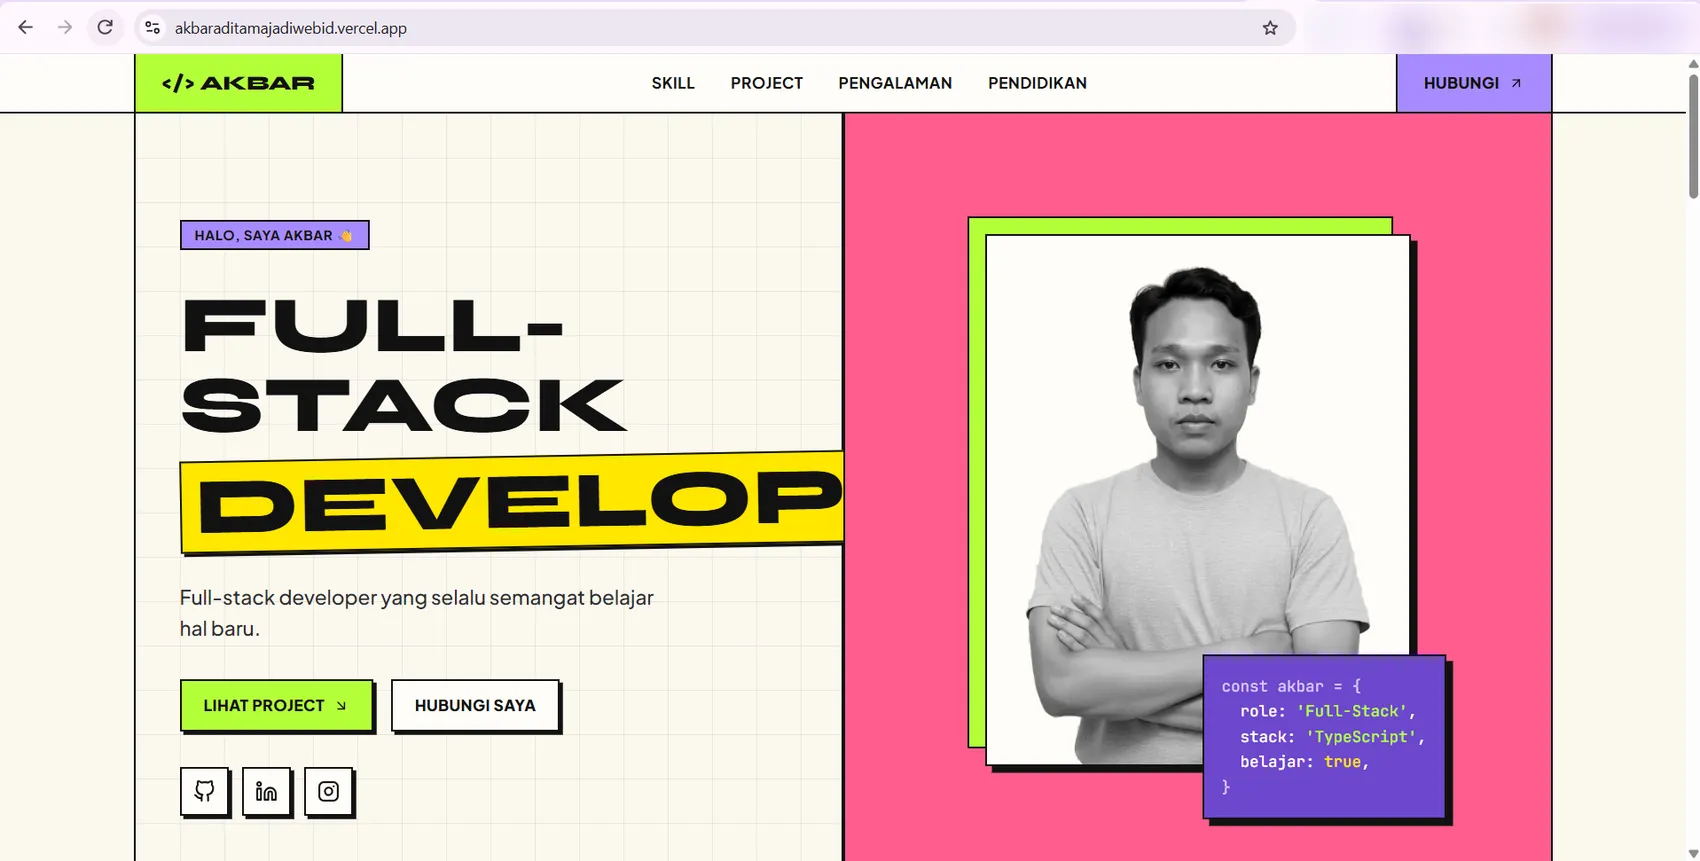Click the vertical page scrollbar thumb
Image resolution: width=1700 pixels, height=861 pixels.
pos(1692,135)
